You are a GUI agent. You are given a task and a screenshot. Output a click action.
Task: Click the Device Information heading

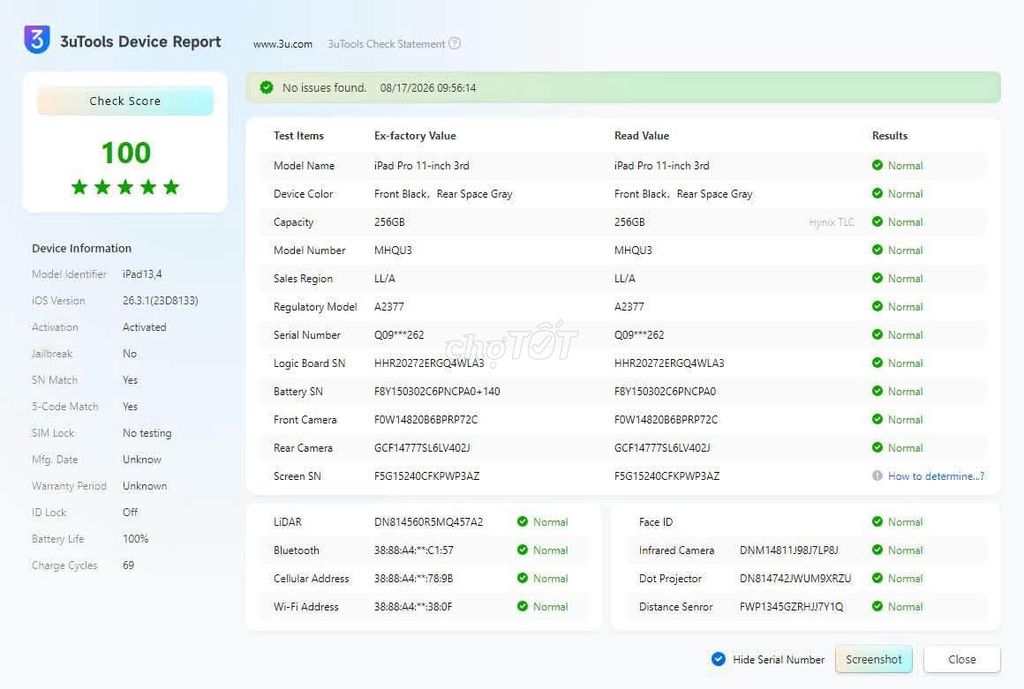click(82, 248)
